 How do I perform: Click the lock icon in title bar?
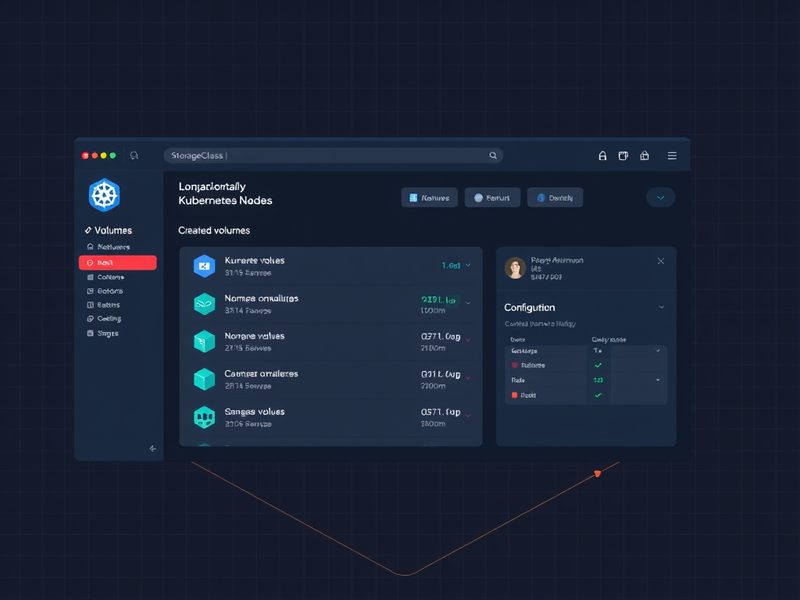click(x=603, y=156)
